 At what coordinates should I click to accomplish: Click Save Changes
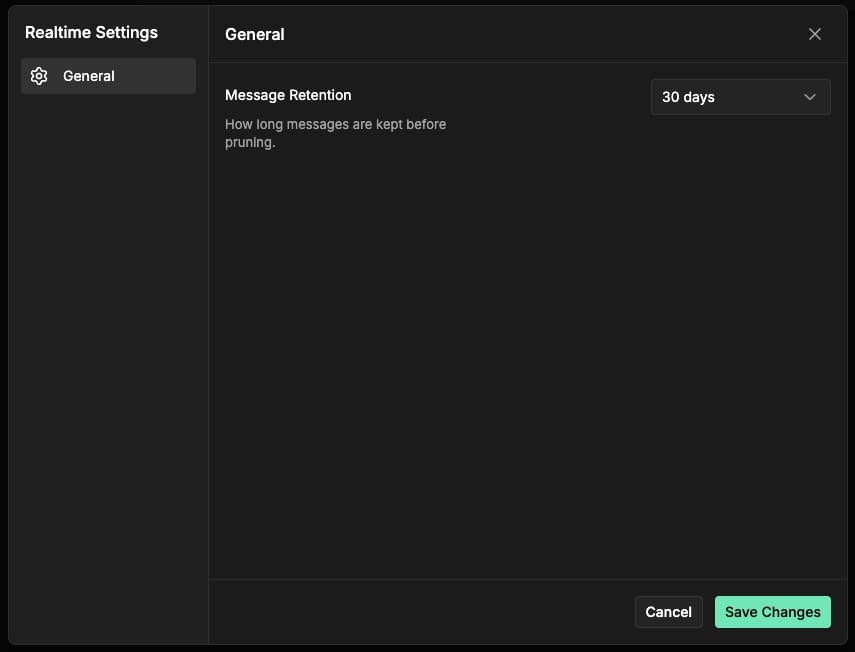772,611
